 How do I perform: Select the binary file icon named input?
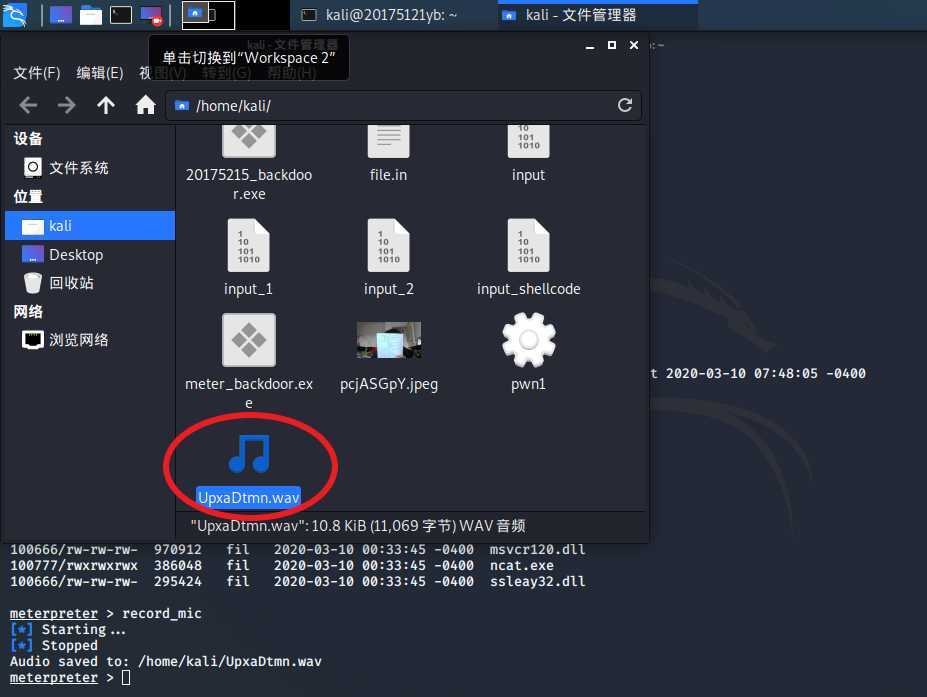pos(529,141)
